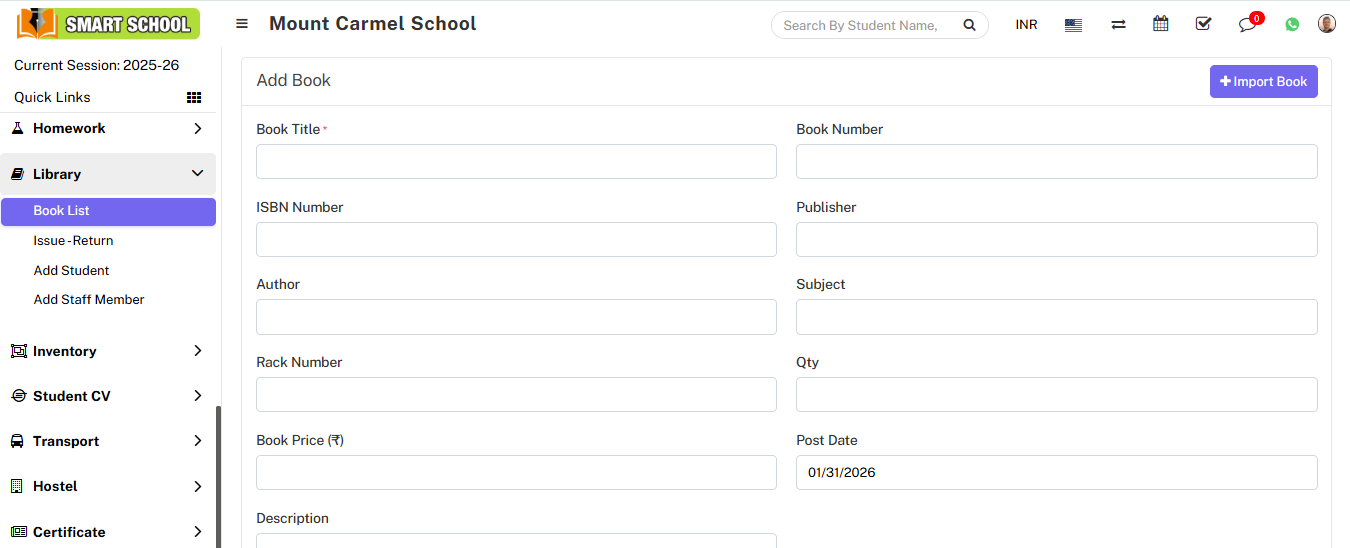Click the US flag language icon

pyautogui.click(x=1073, y=25)
